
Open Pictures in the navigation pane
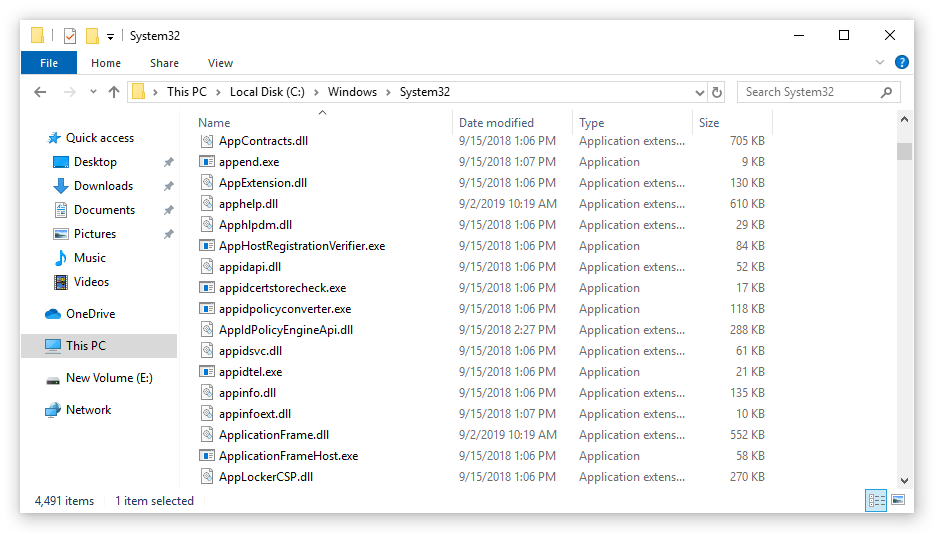point(95,234)
